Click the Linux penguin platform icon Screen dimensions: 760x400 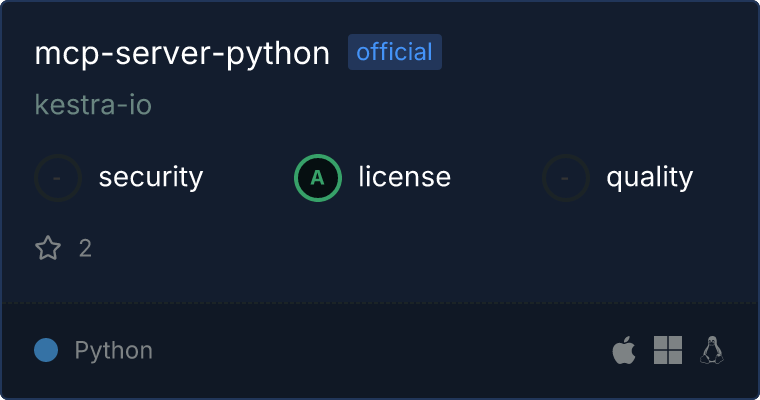coord(712,350)
